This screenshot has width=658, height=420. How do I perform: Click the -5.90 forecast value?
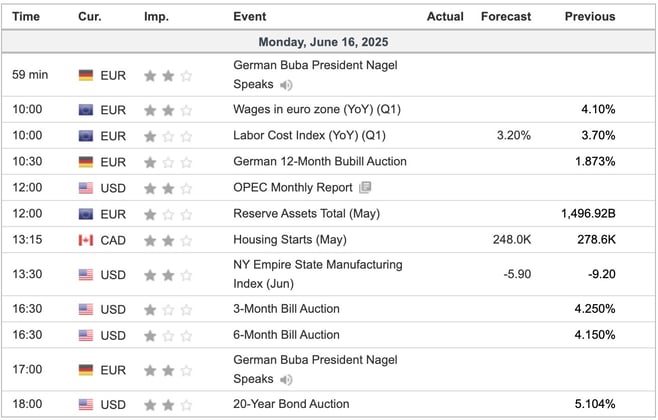517,274
